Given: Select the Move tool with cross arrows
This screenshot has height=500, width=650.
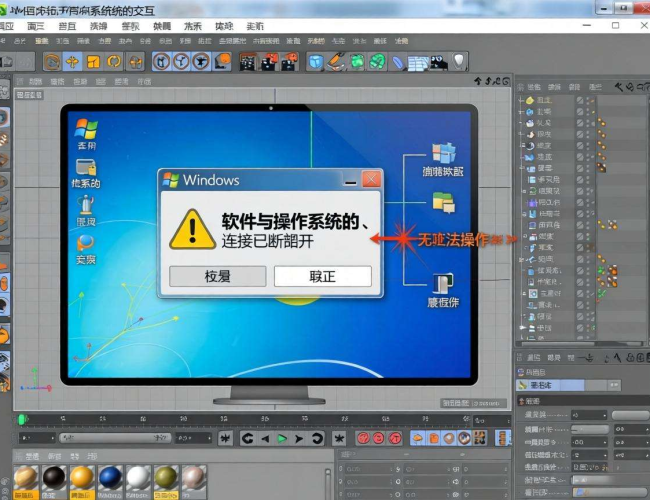Looking at the screenshot, I should point(73,62).
